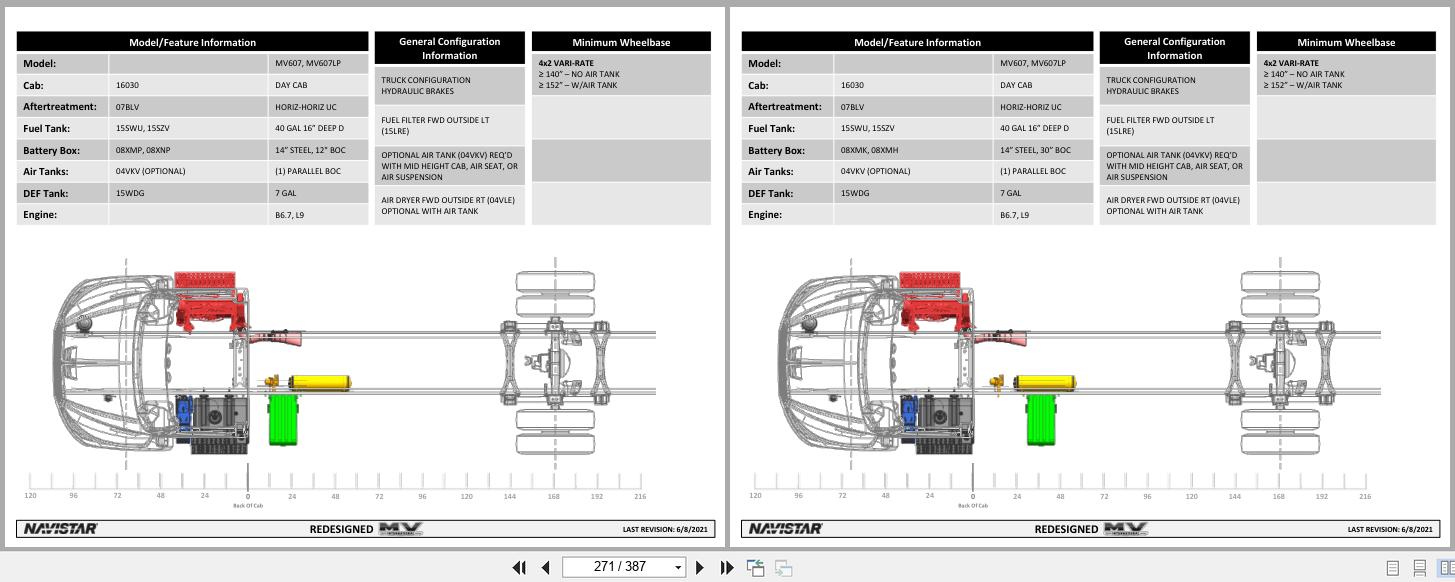Go to next page arrow
Image resolution: width=1455 pixels, height=582 pixels.
tap(700, 567)
